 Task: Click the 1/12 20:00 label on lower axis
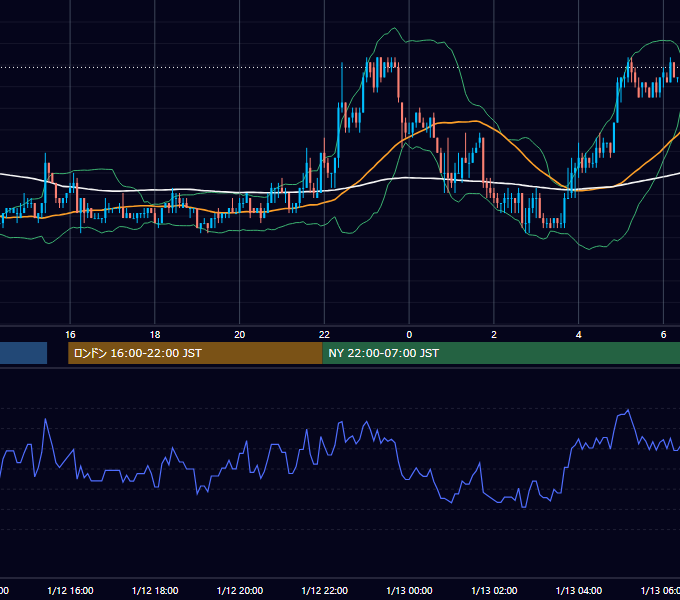pyautogui.click(x=239, y=590)
